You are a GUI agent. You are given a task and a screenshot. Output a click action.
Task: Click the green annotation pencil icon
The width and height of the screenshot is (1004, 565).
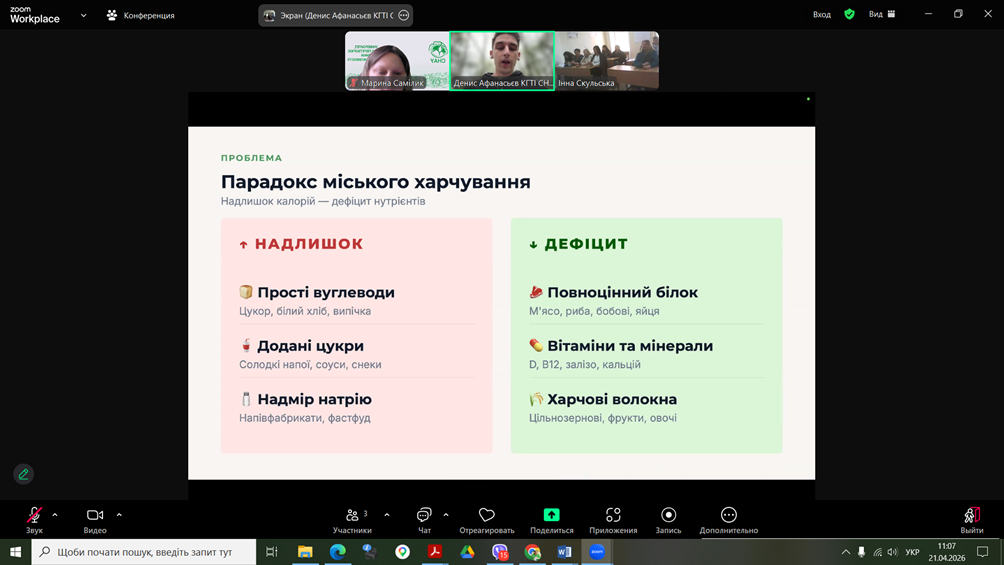(24, 474)
